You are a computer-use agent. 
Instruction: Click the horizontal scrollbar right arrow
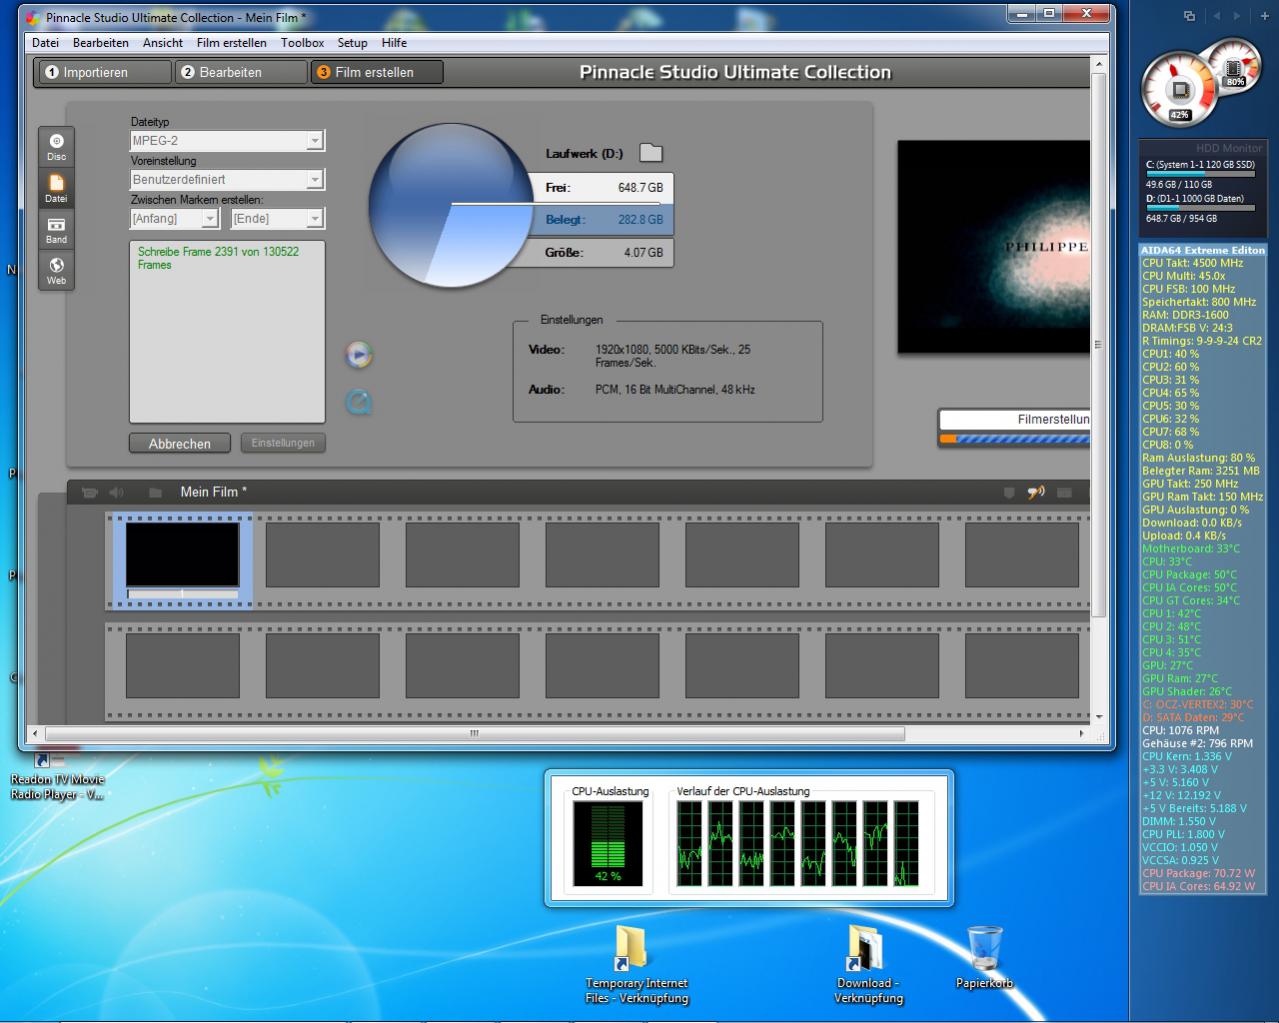pyautogui.click(x=1081, y=733)
